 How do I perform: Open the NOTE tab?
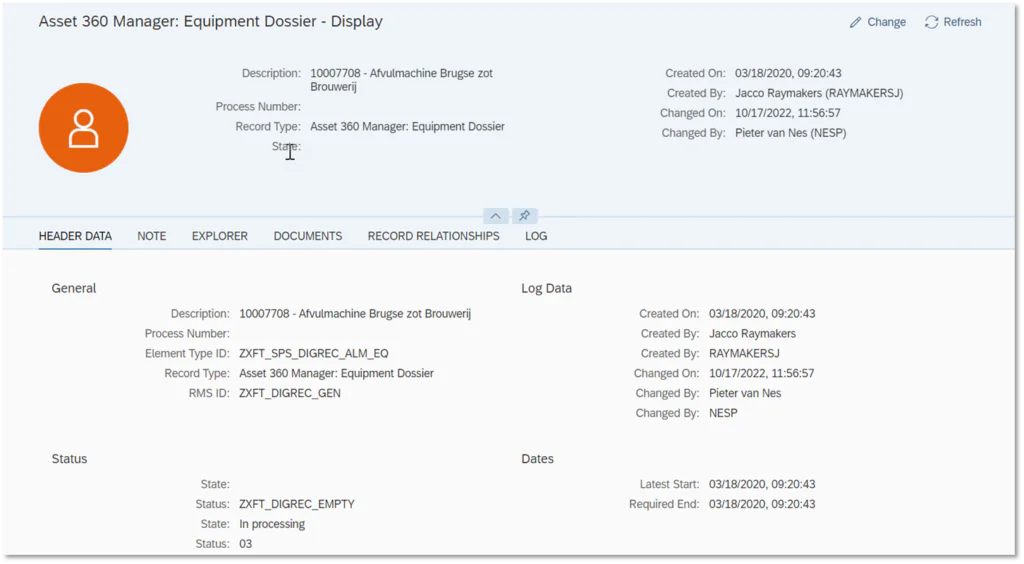(152, 236)
